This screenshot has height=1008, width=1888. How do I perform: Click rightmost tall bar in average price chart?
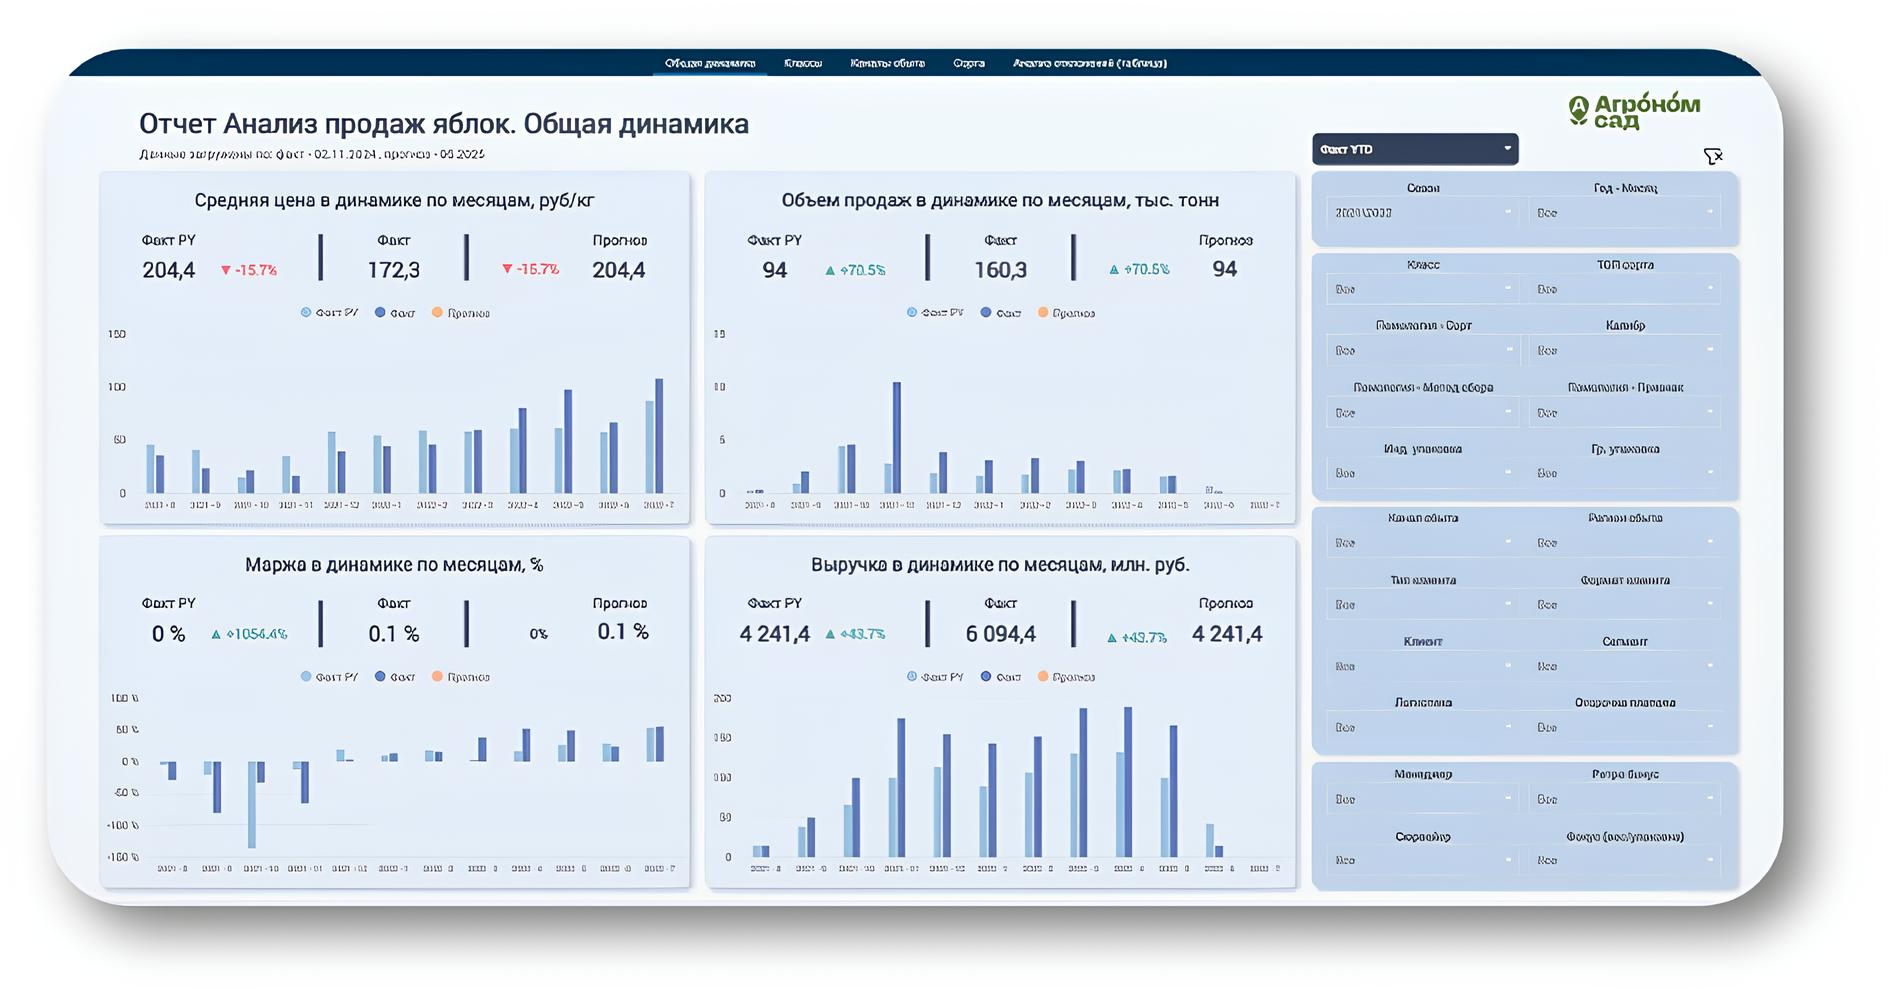[x=659, y=436]
